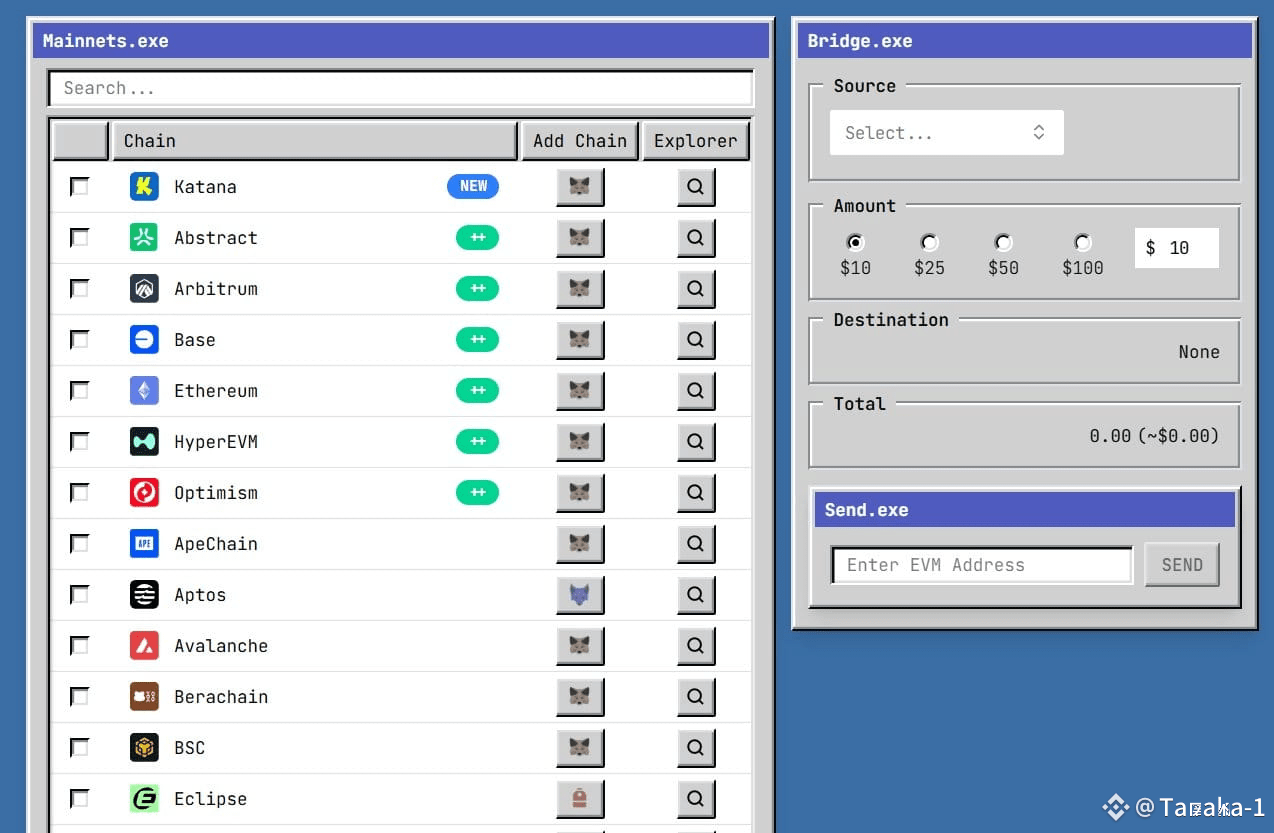Check the HyperEVM chain checkbox
This screenshot has width=1274, height=833.
pyautogui.click(x=79, y=442)
